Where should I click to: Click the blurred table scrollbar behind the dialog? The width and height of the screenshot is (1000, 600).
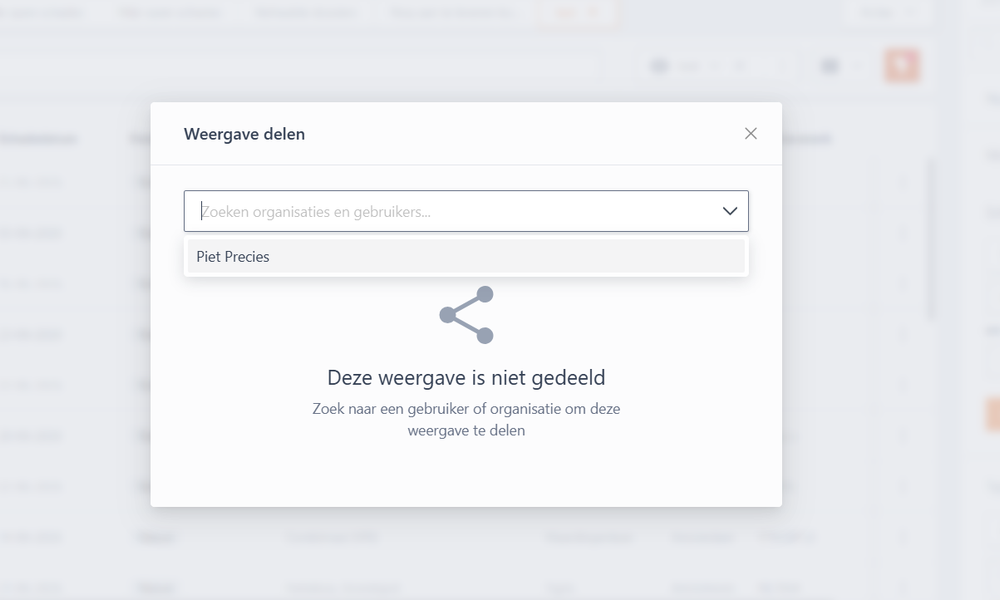coord(930,239)
